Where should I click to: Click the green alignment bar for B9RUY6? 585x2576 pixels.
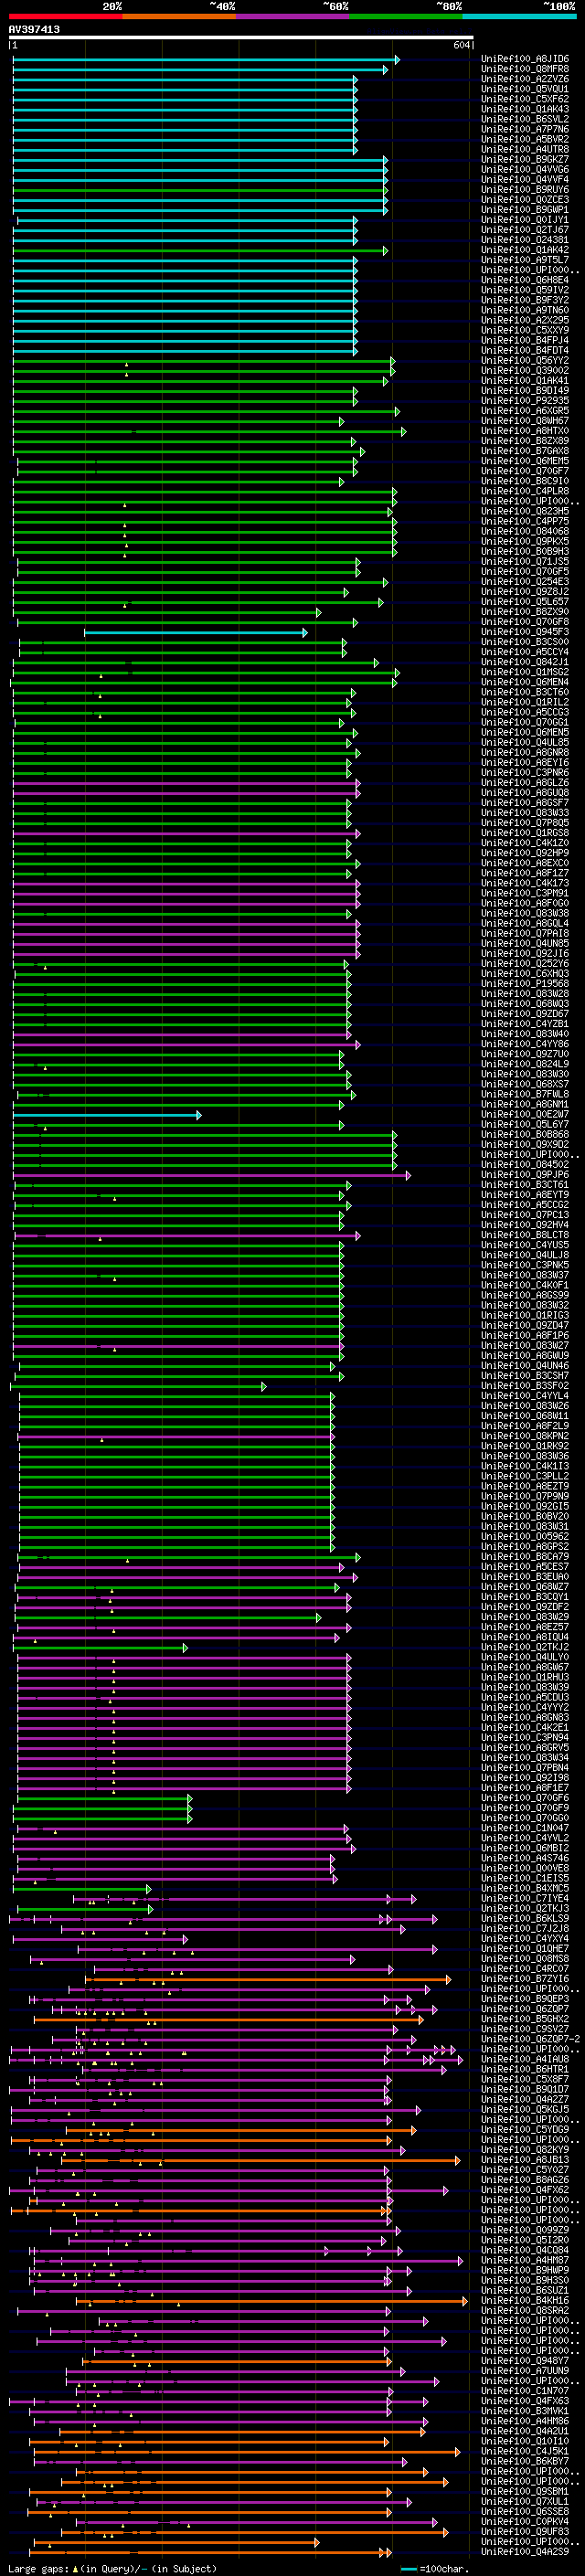tap(200, 189)
